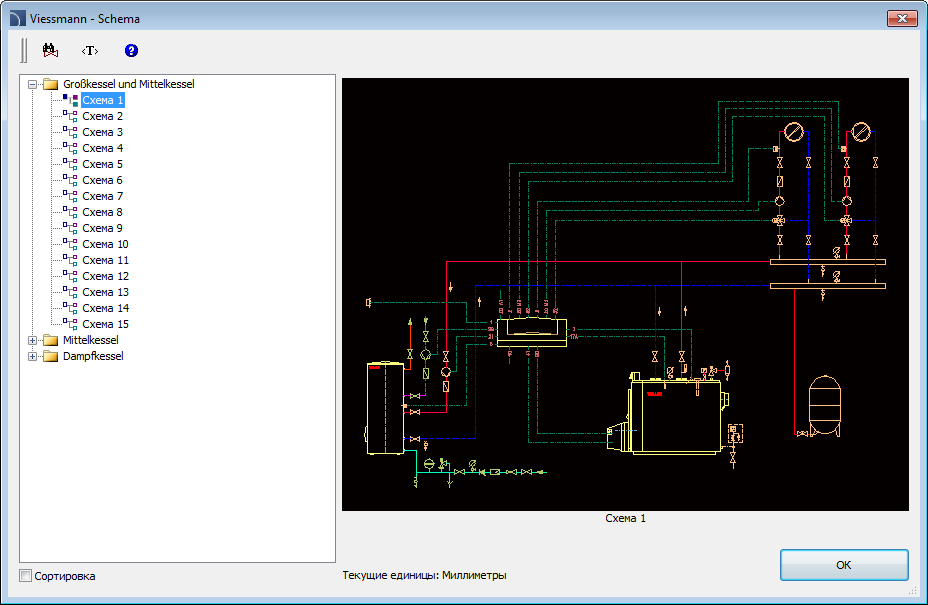
Task: Click the Großkessel und Mittelkessel folder icon
Action: click(x=51, y=84)
